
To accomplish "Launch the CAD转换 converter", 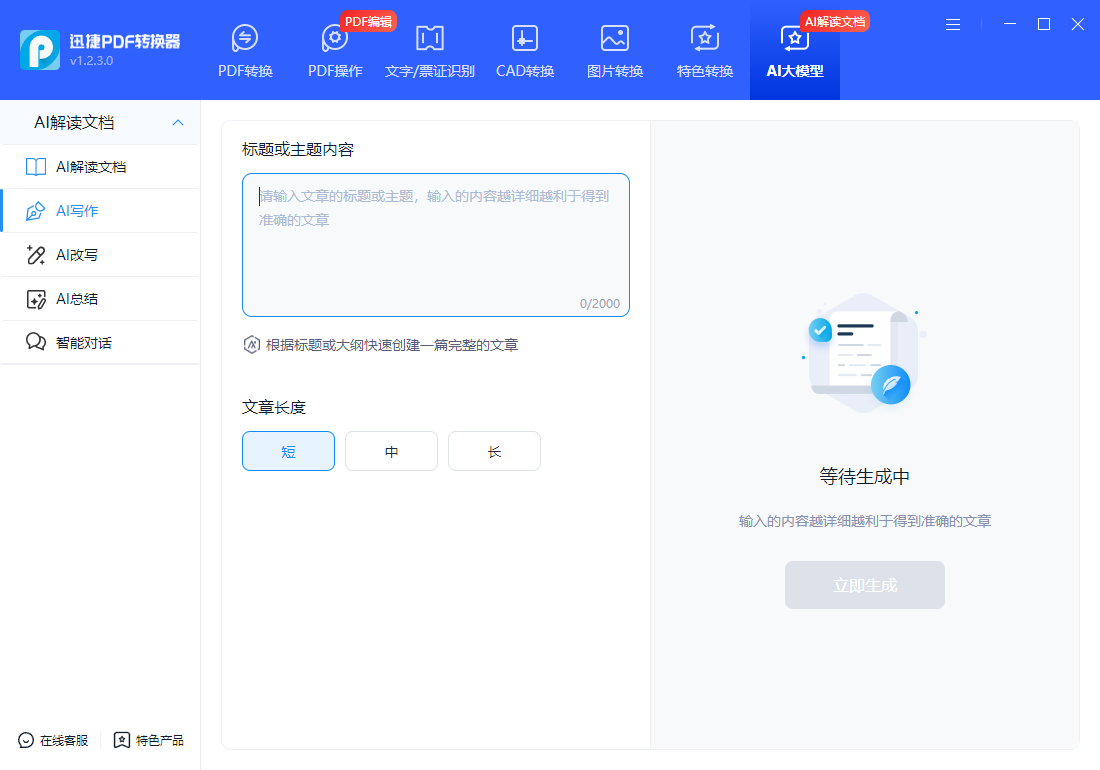I will click(x=524, y=50).
